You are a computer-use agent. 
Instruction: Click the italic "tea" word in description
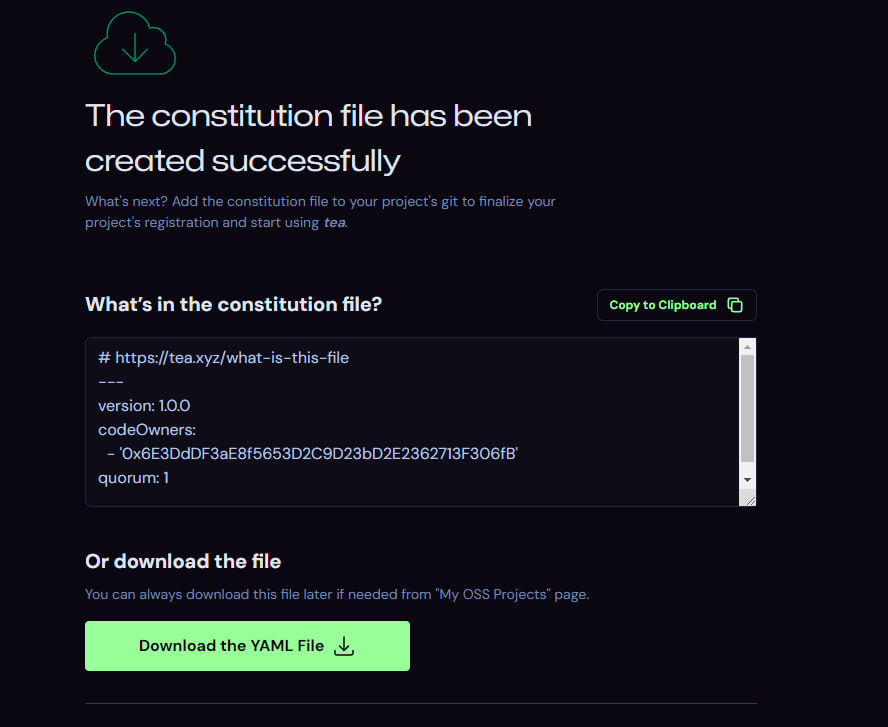tap(334, 222)
